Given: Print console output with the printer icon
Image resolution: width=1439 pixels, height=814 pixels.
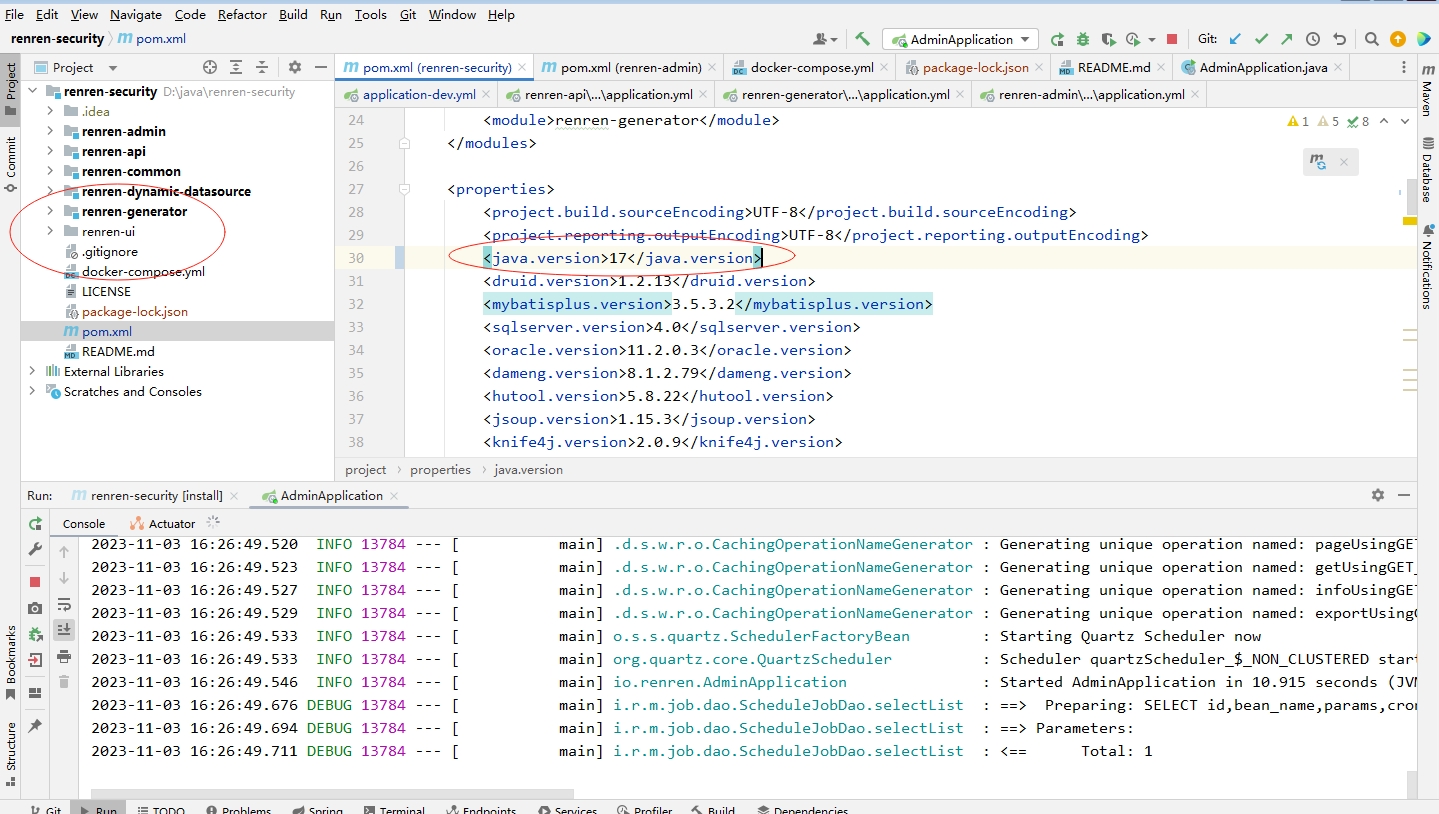Looking at the screenshot, I should tap(64, 656).
